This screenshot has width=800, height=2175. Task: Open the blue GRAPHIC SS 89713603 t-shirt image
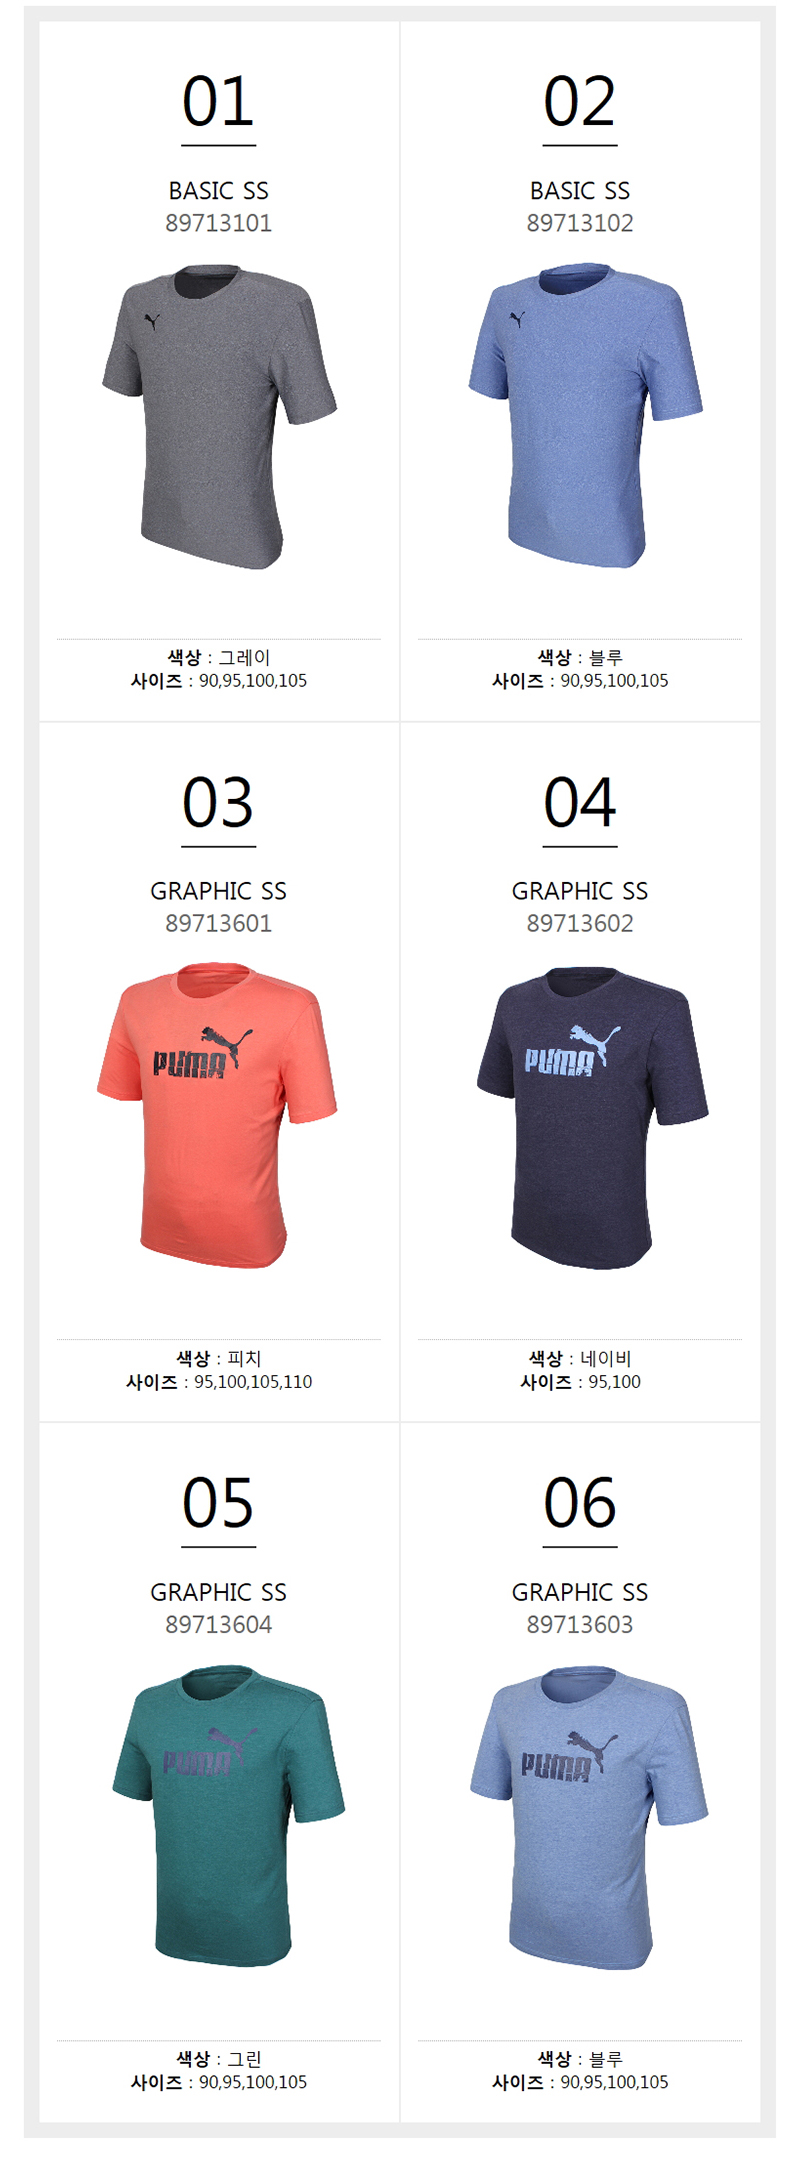click(589, 1817)
